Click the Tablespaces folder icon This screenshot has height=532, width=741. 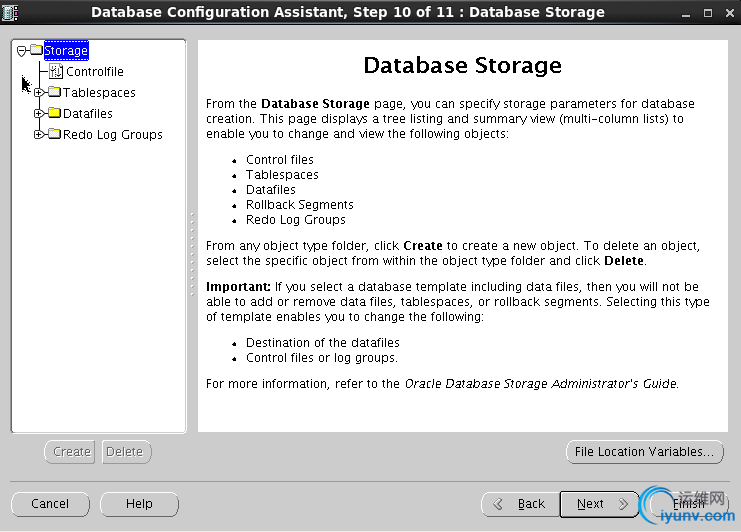coord(54,93)
